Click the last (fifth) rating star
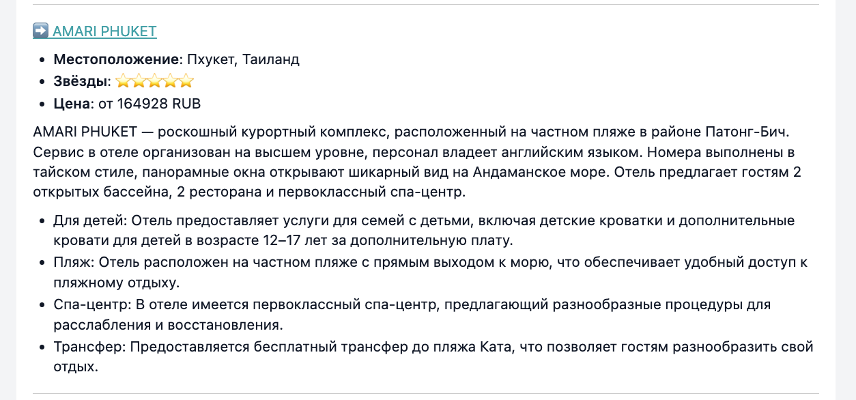 click(x=185, y=81)
